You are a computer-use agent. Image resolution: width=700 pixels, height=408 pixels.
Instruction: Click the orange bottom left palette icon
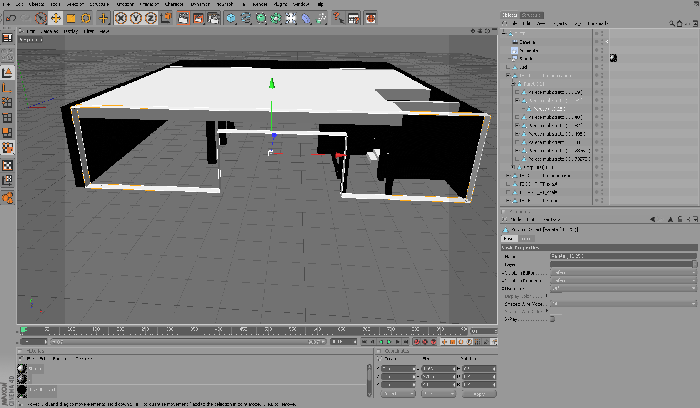(x=8, y=197)
